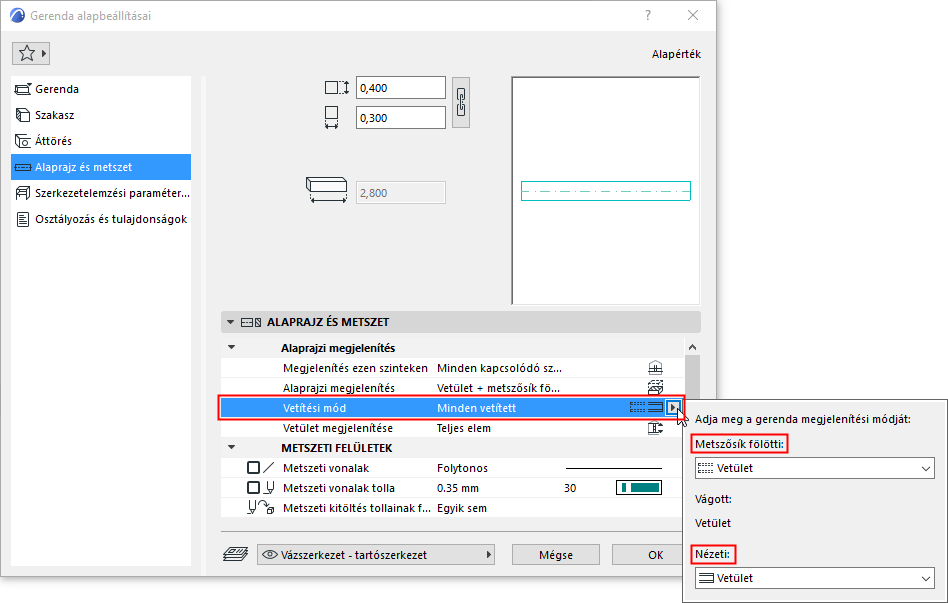The height and width of the screenshot is (603, 948).
Task: Open the Favorites star button
Action: click(30, 53)
